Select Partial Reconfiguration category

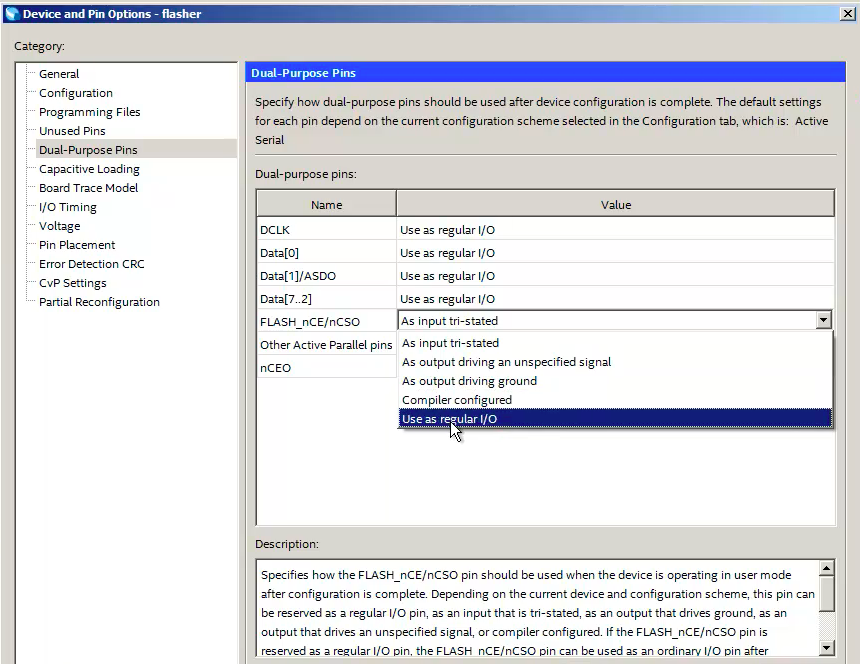[99, 302]
